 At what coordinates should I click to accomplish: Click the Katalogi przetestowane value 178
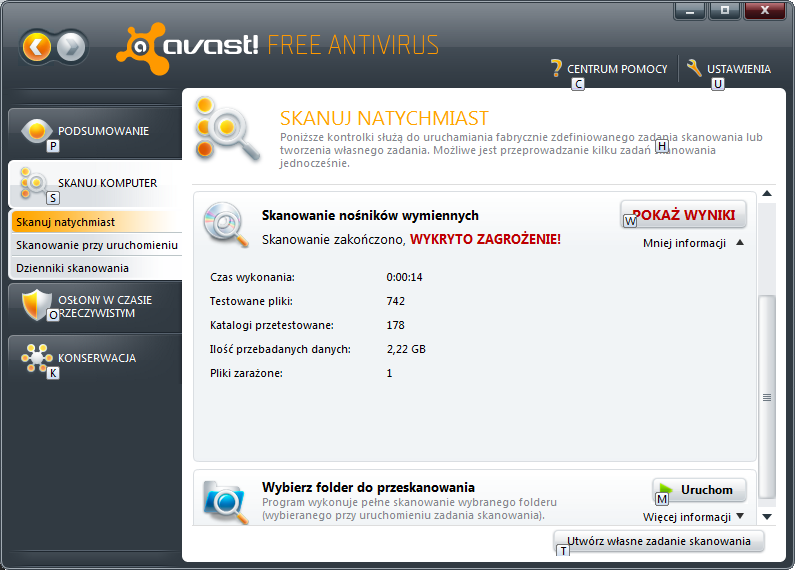pos(395,325)
